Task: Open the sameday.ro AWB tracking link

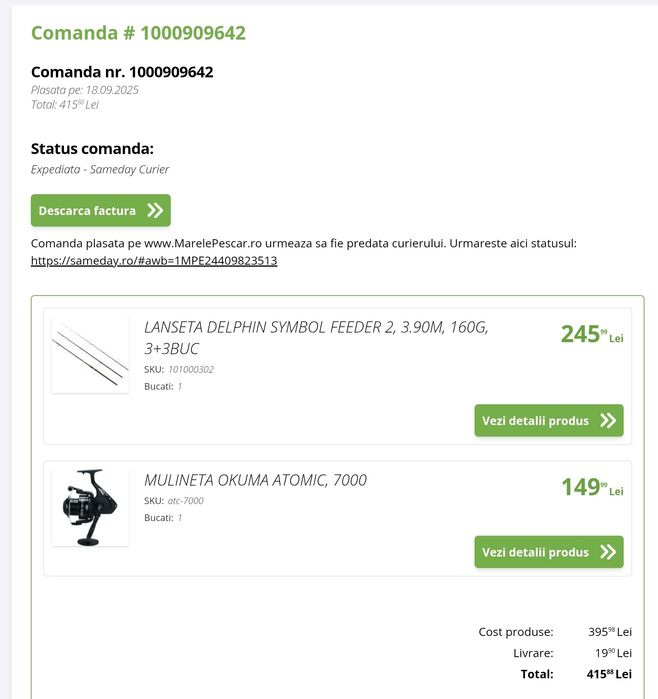Action: 154,261
